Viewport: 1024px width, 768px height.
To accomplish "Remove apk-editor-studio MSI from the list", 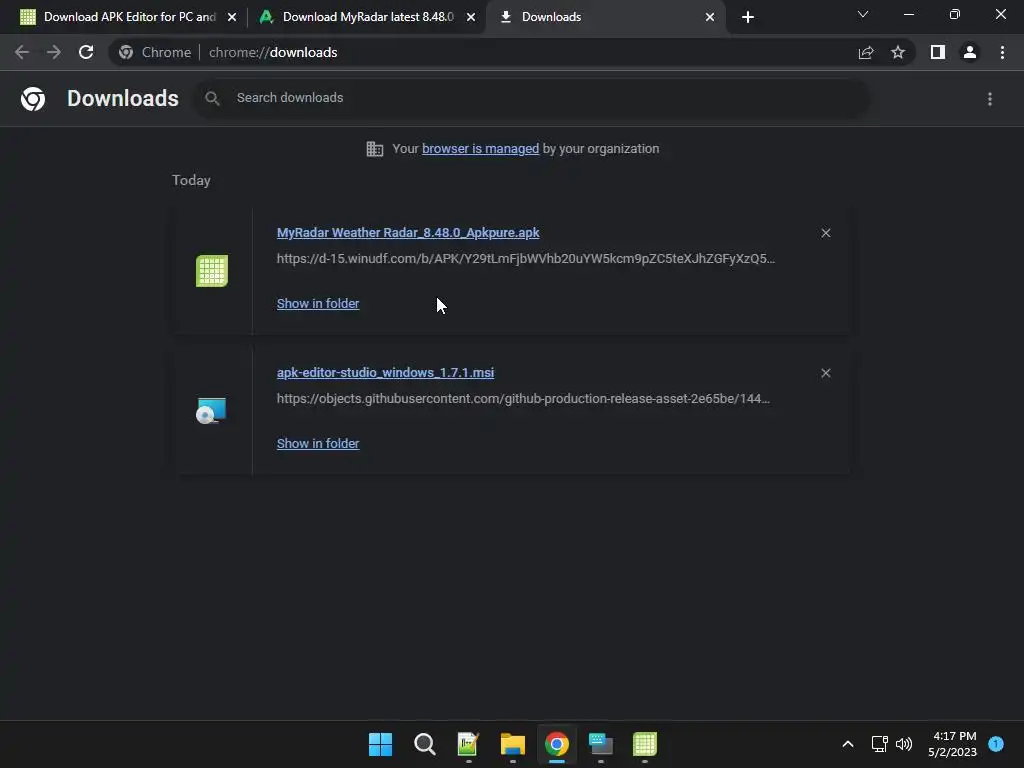I will [x=825, y=373].
